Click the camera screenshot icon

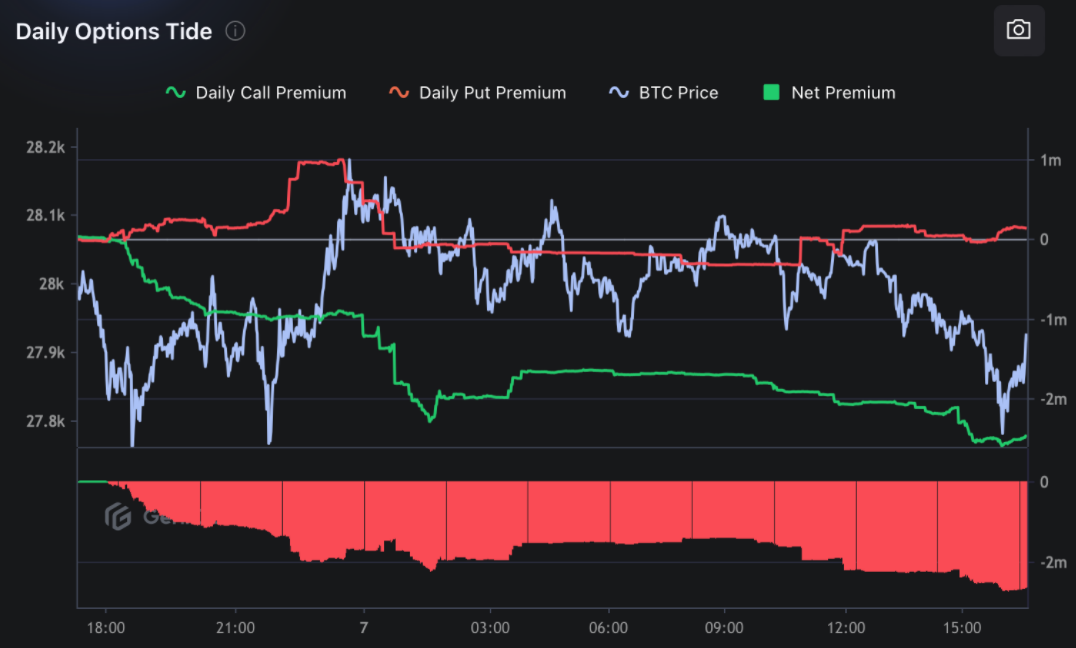[x=1018, y=30]
